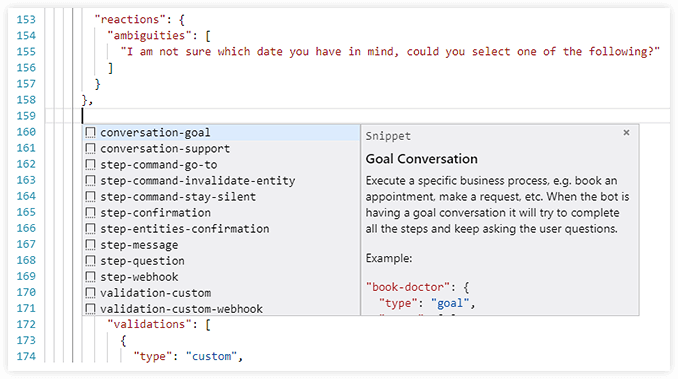This screenshot has width=678, height=379.
Task: Place cursor on "ambiguities" key
Action: 150,35
